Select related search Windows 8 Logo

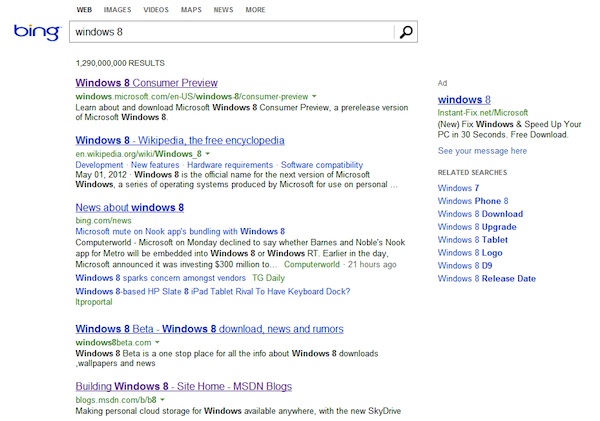[470, 253]
